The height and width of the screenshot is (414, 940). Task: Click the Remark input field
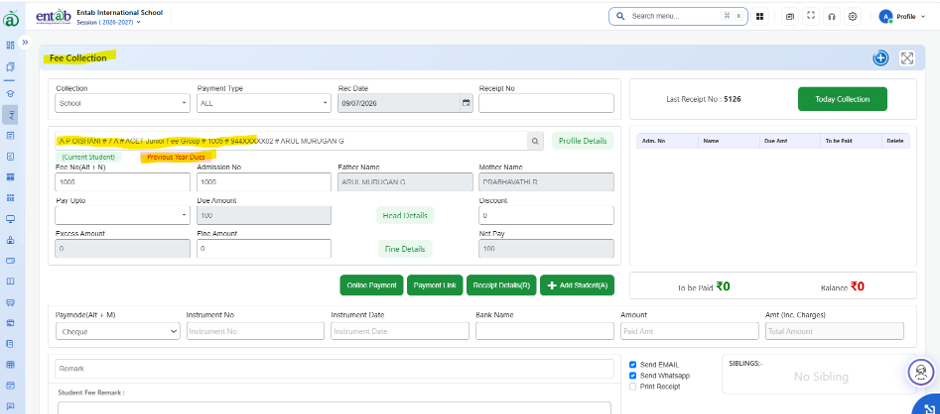335,369
